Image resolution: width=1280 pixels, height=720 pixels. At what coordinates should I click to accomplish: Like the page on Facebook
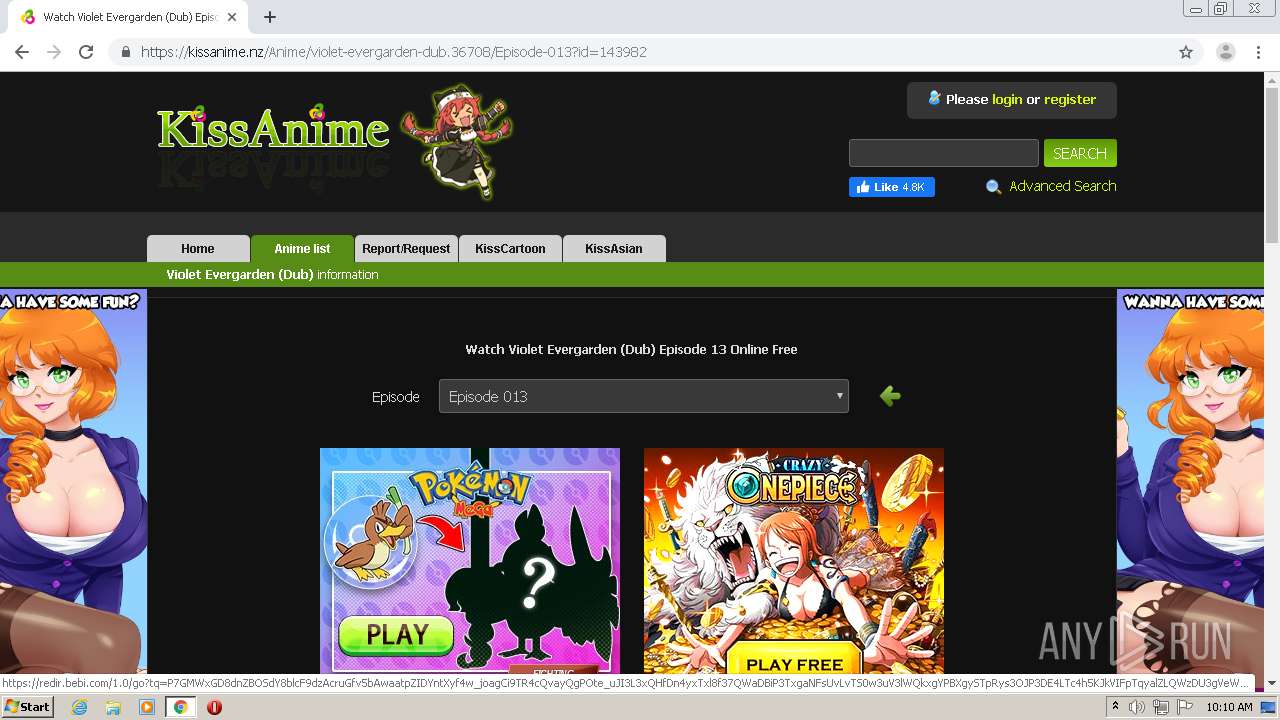click(x=891, y=187)
